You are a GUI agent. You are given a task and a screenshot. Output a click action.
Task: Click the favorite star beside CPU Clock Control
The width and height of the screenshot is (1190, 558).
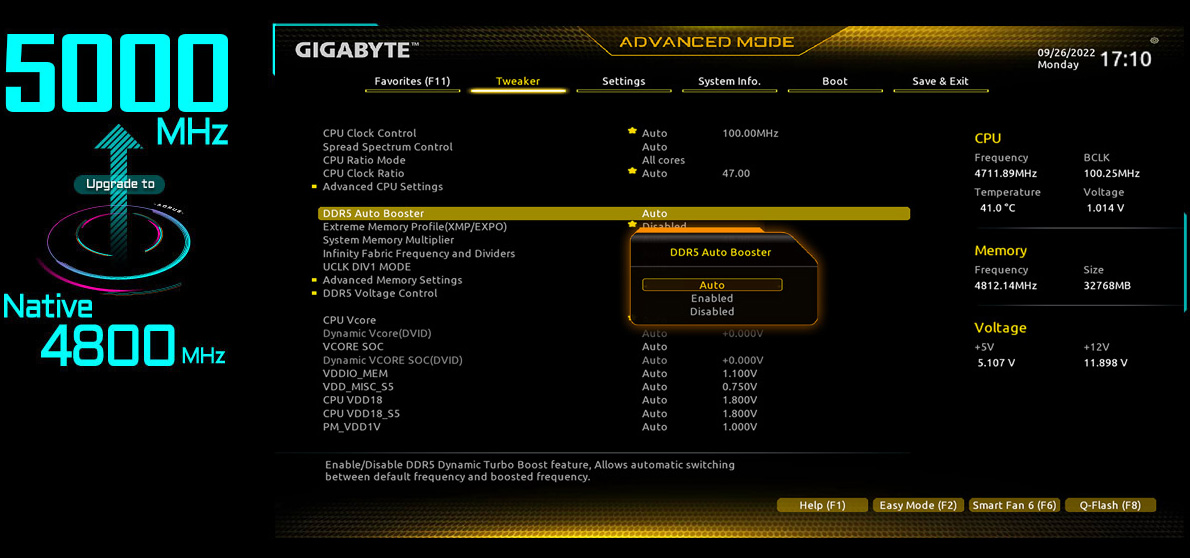point(632,132)
